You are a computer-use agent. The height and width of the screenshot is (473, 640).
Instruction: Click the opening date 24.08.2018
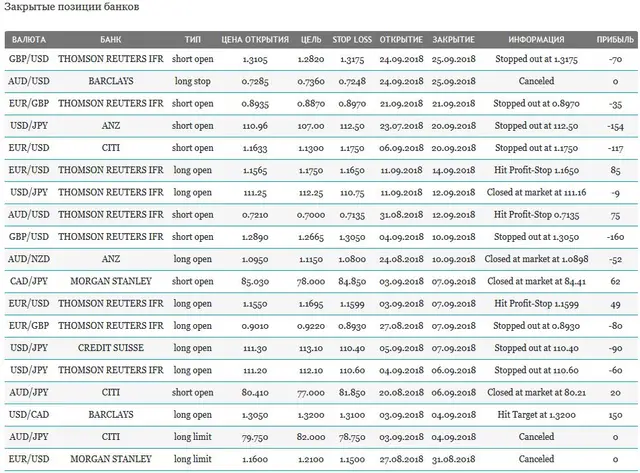(401, 259)
